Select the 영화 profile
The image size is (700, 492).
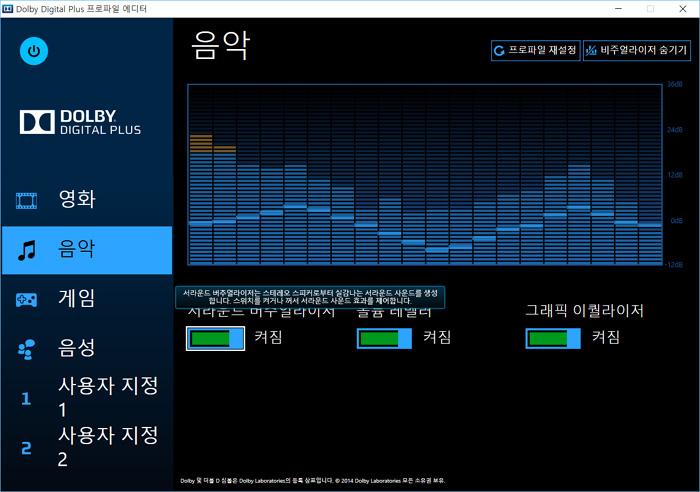(87, 200)
